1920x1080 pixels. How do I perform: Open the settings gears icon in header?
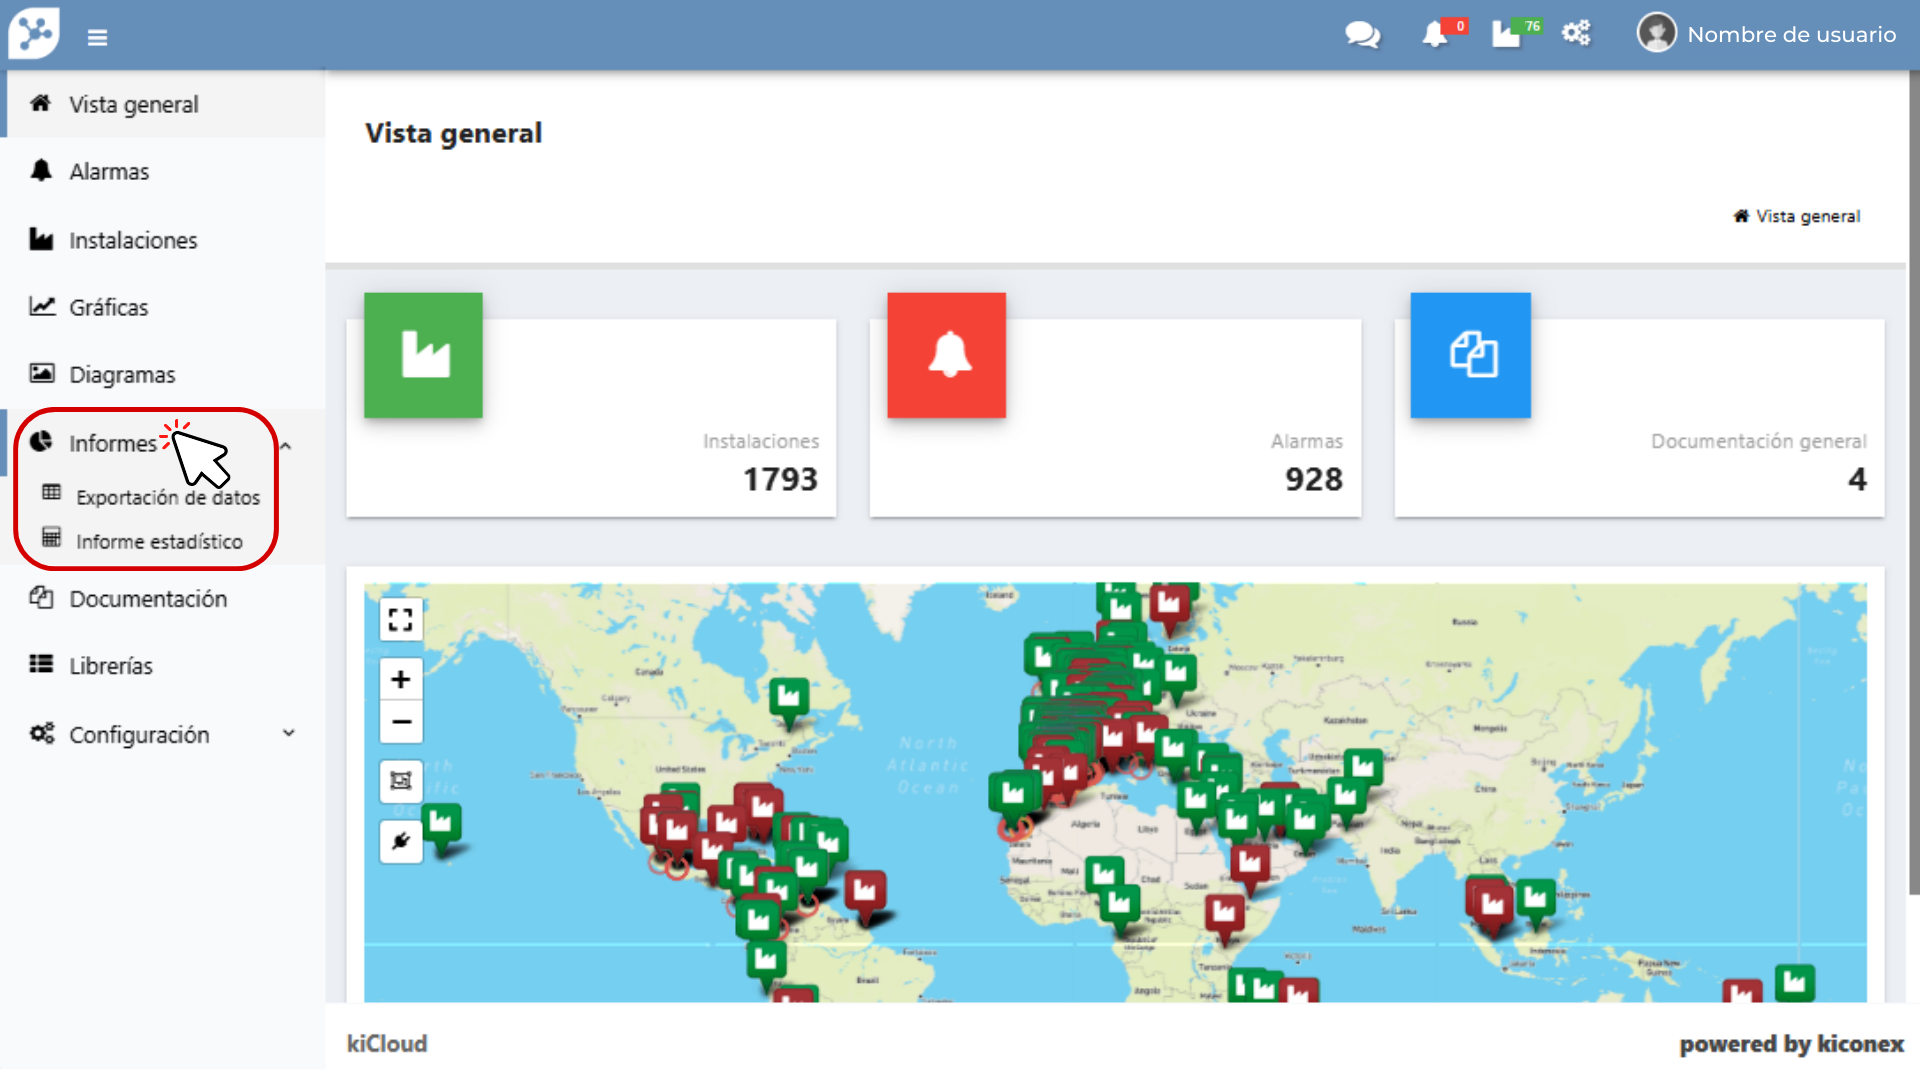click(1576, 34)
